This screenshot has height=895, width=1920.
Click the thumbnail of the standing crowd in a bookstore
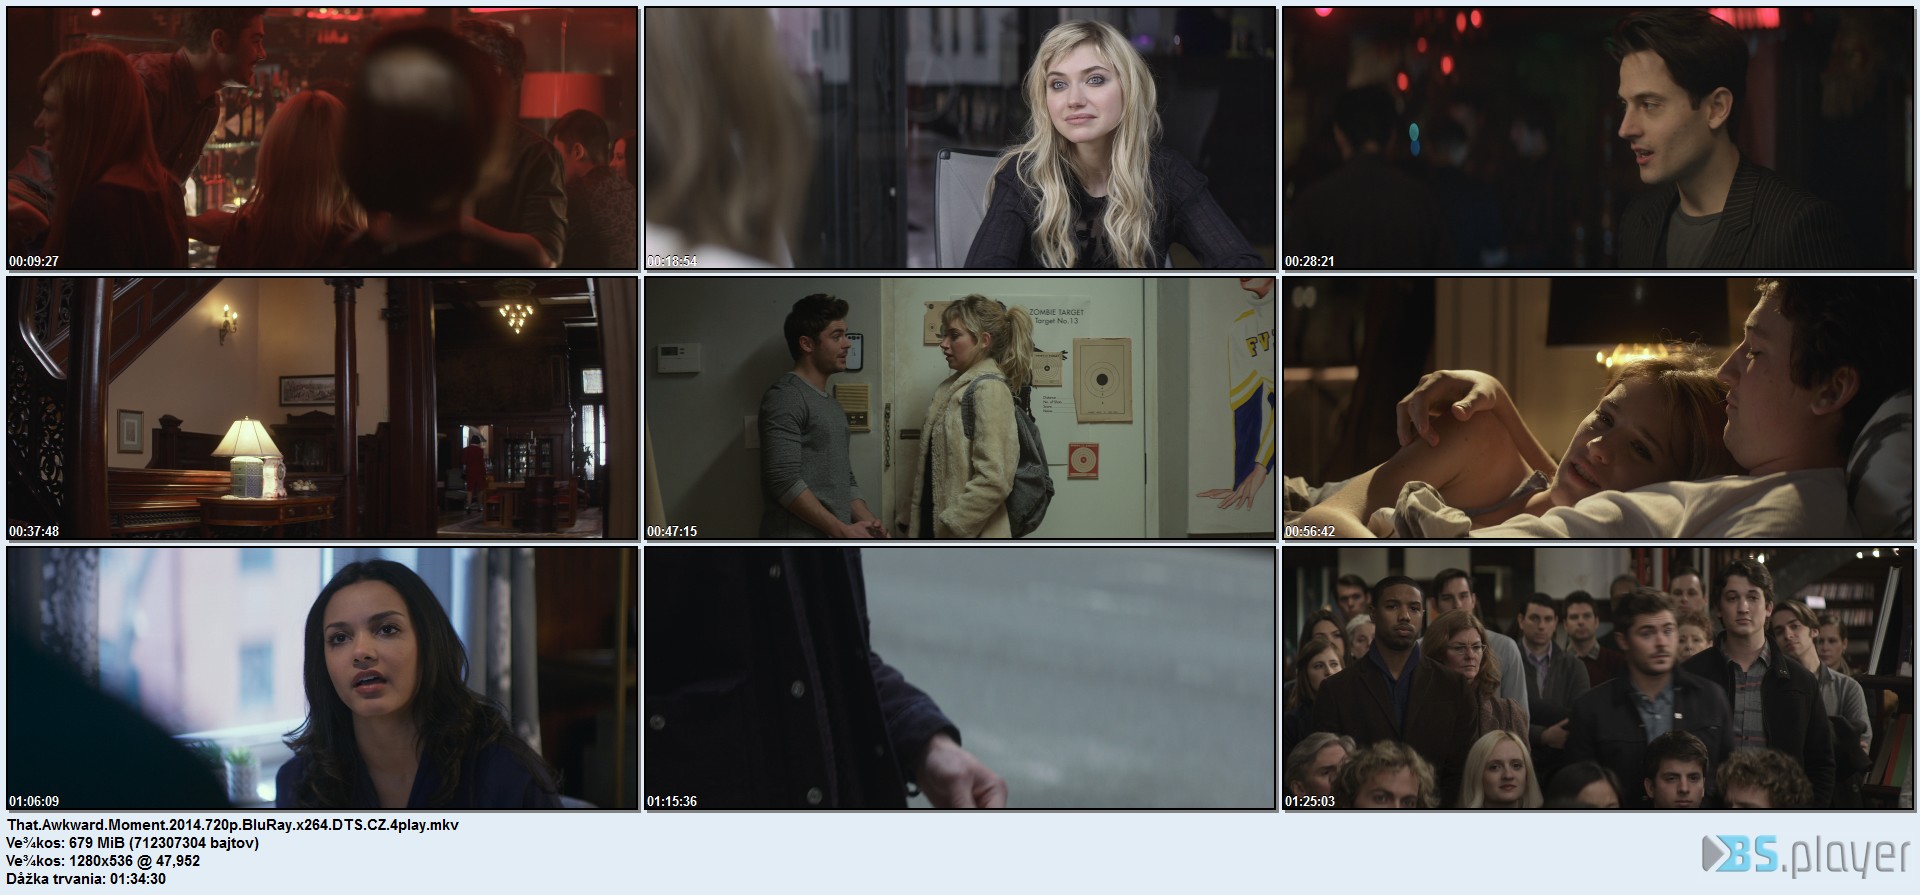coord(1598,678)
